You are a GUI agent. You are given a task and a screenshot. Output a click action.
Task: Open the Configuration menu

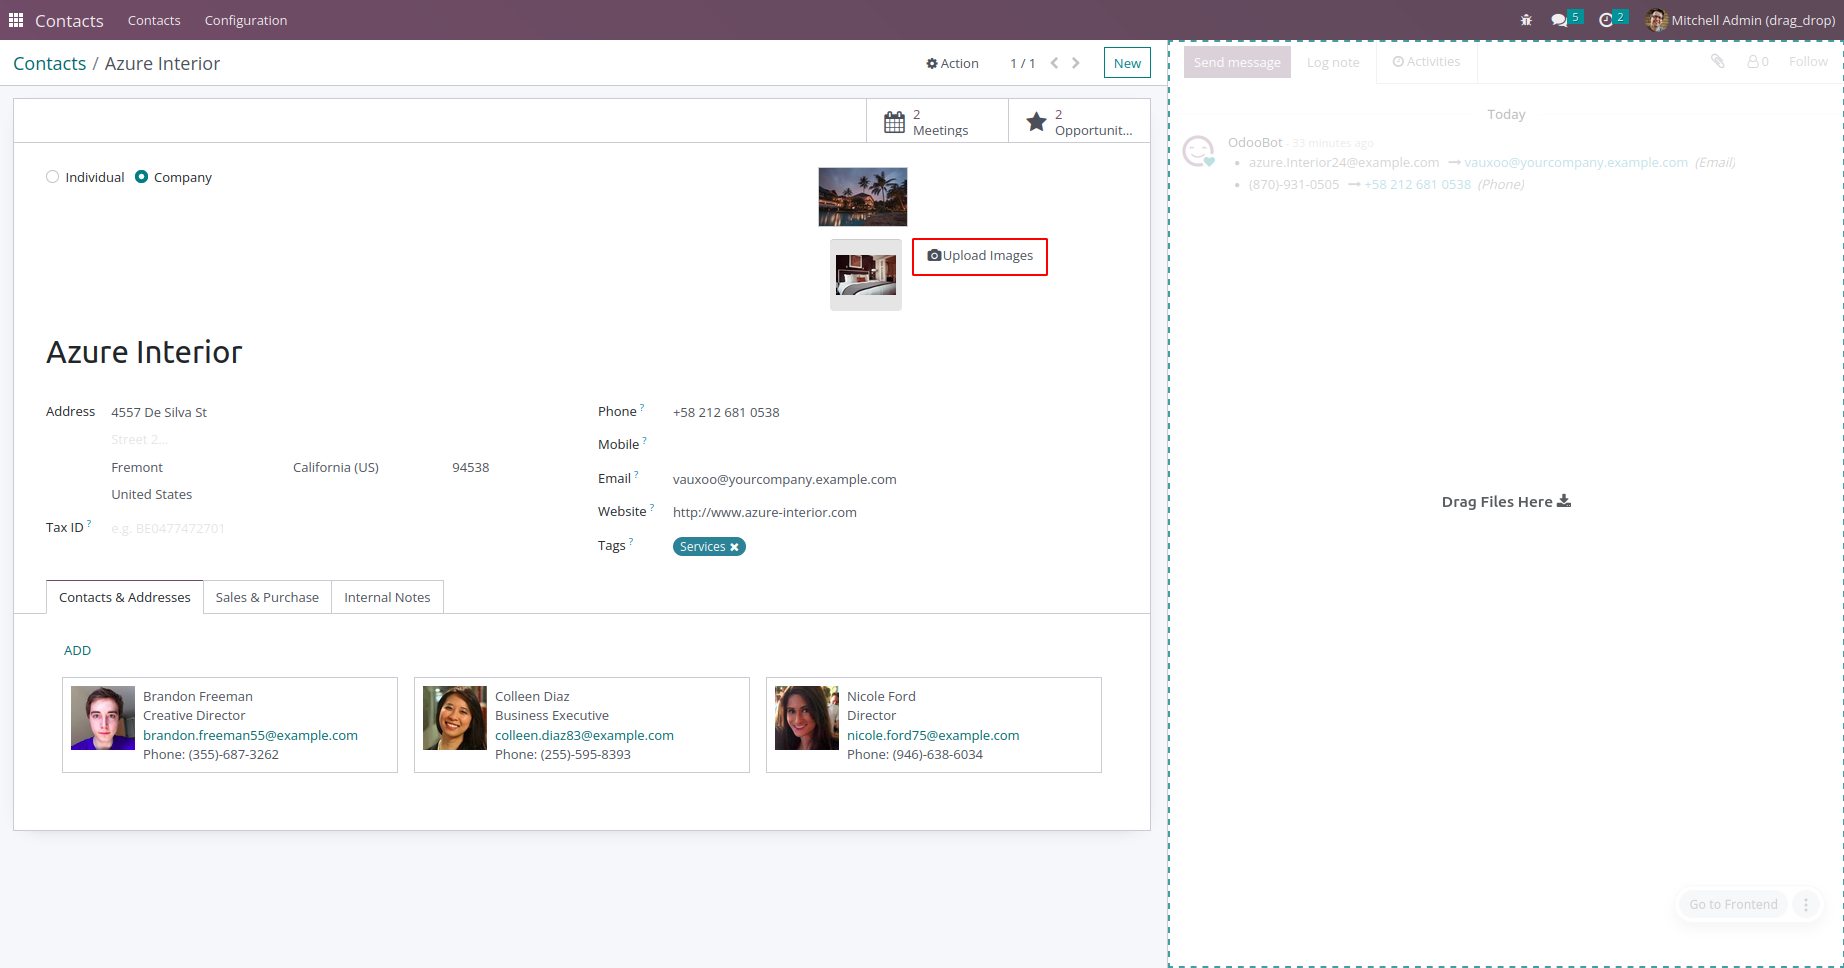246,20
